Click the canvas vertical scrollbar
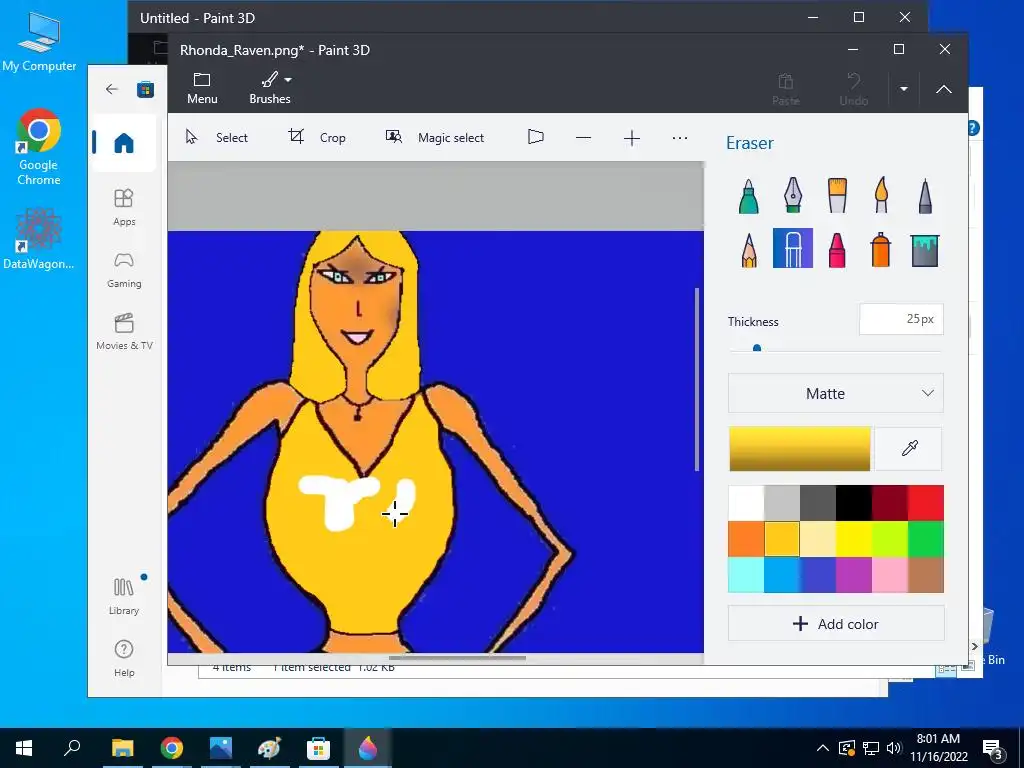Screen dimensions: 1024x768 (697, 379)
